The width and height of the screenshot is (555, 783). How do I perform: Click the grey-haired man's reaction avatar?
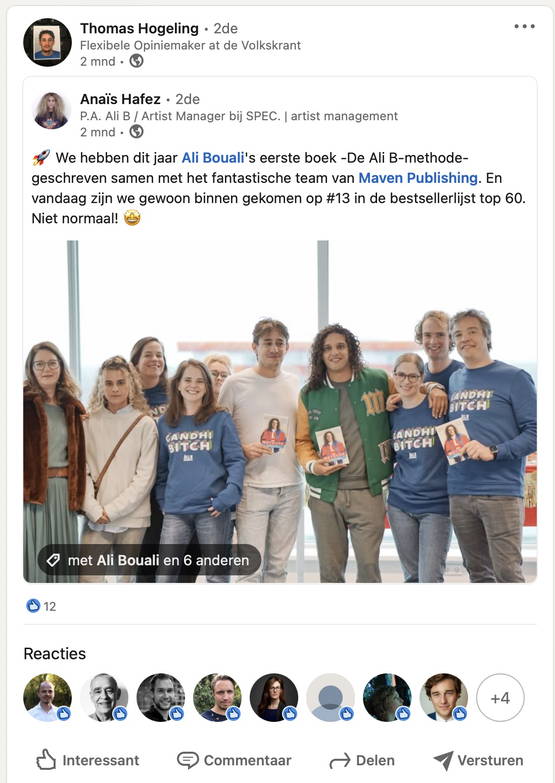click(104, 698)
